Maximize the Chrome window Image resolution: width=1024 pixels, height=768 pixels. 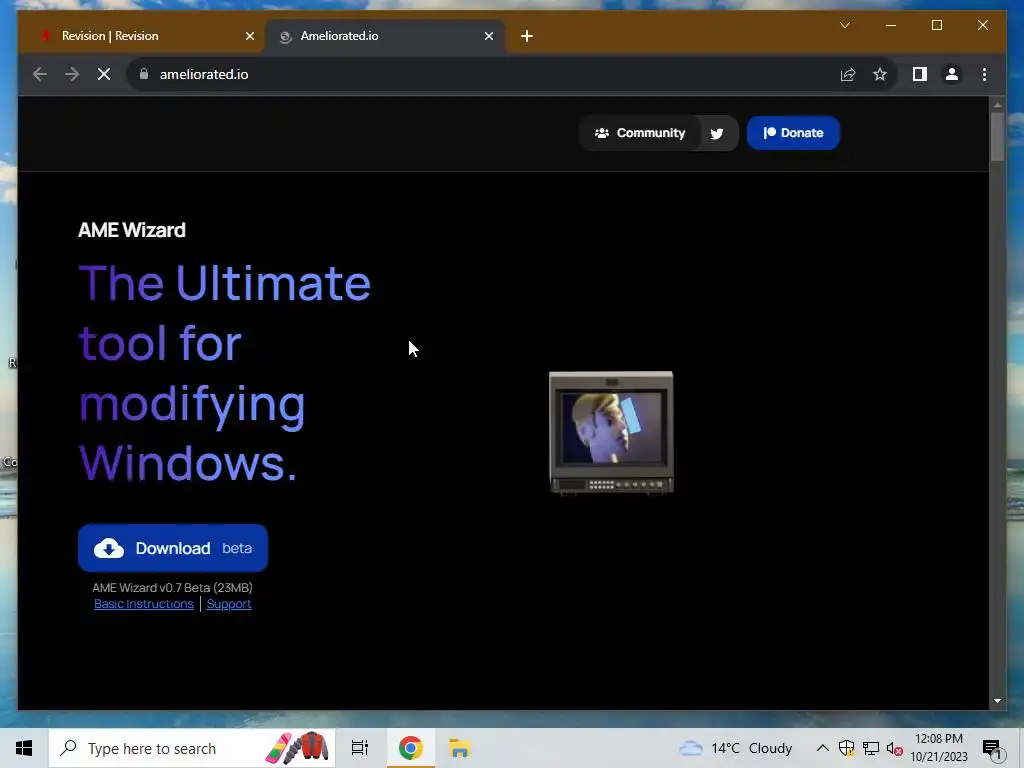click(936, 25)
